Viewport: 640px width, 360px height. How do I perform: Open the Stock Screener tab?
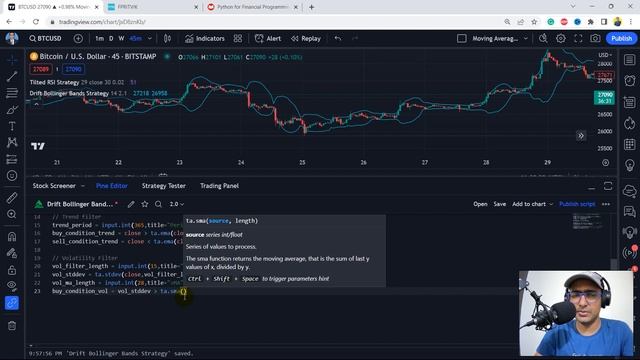click(x=54, y=186)
